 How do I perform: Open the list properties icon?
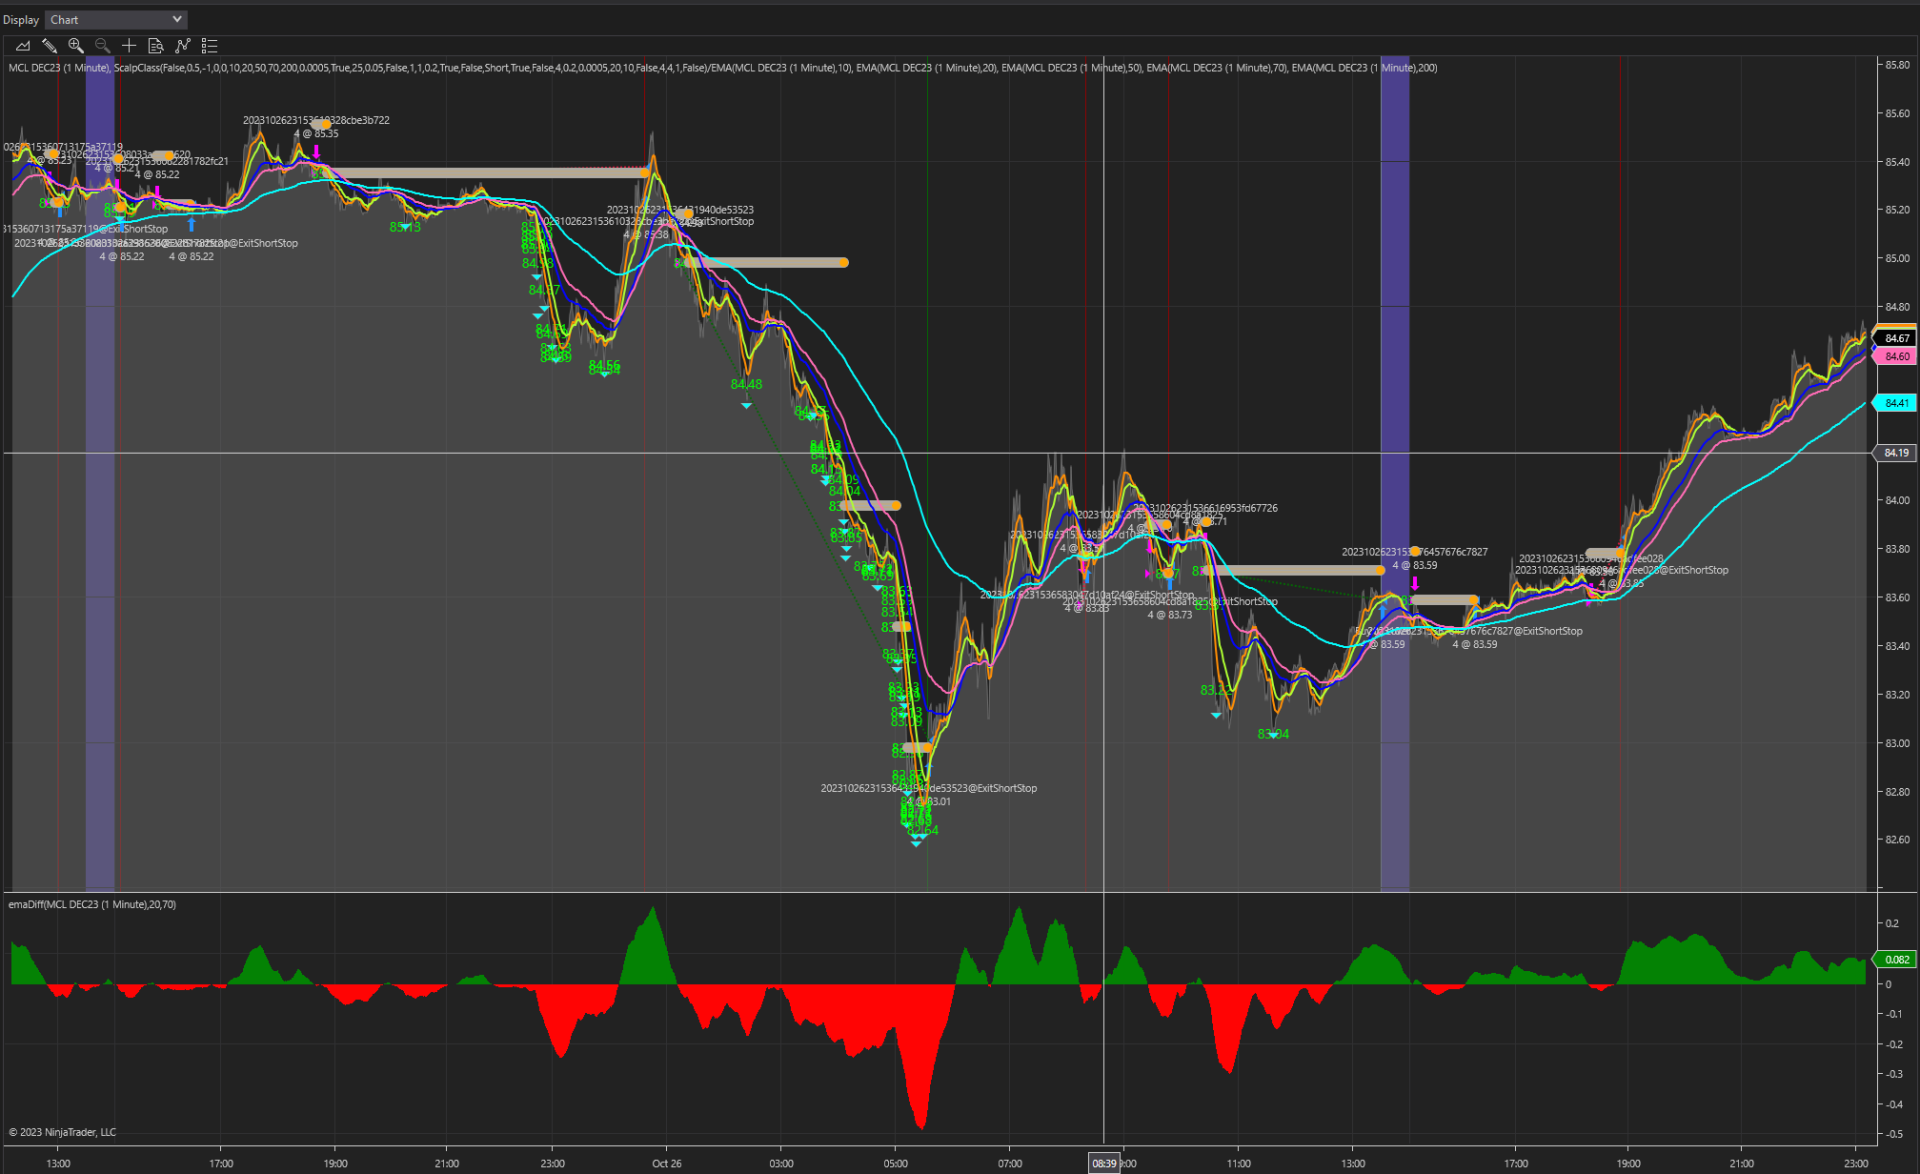tap(209, 46)
